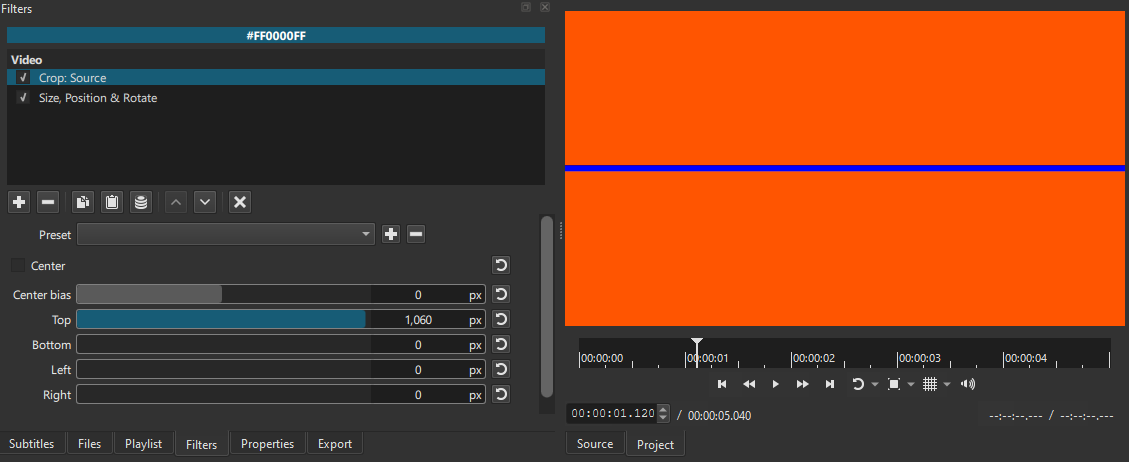Viewport: 1129px width, 462px height.
Task: Open the Preset dropdown list
Action: 226,234
